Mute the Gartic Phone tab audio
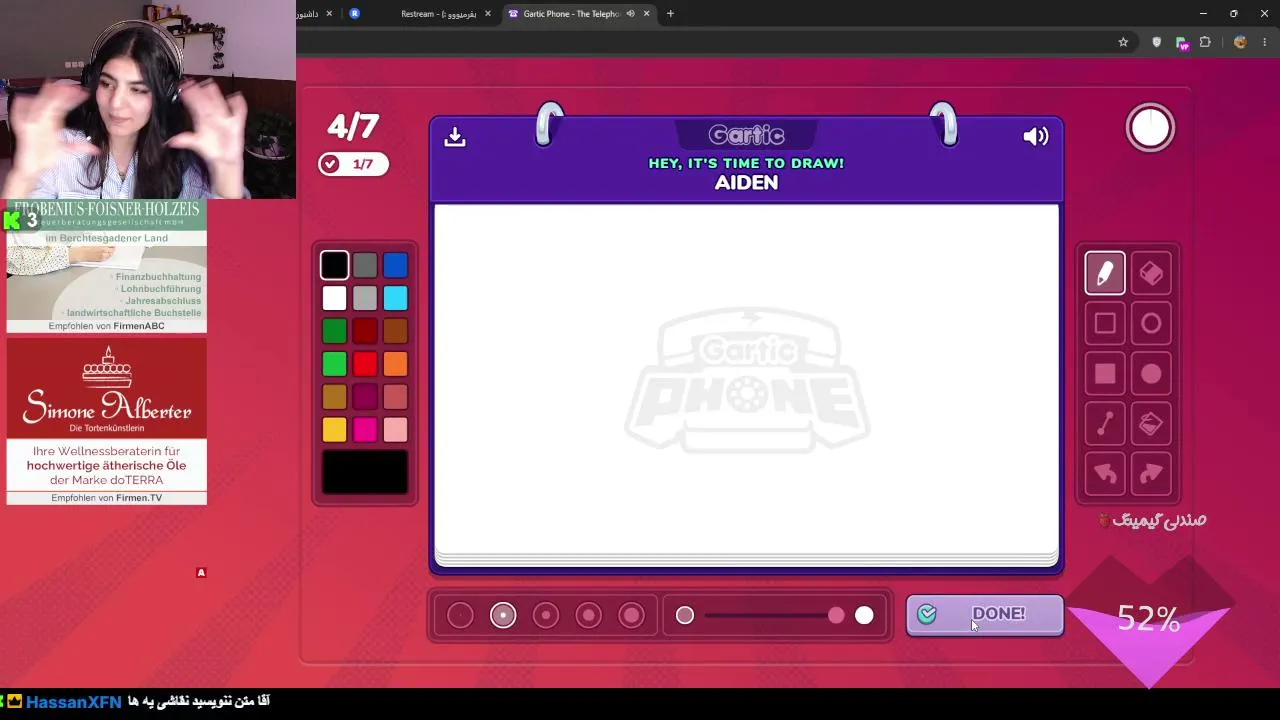The image size is (1280, 720). point(630,14)
